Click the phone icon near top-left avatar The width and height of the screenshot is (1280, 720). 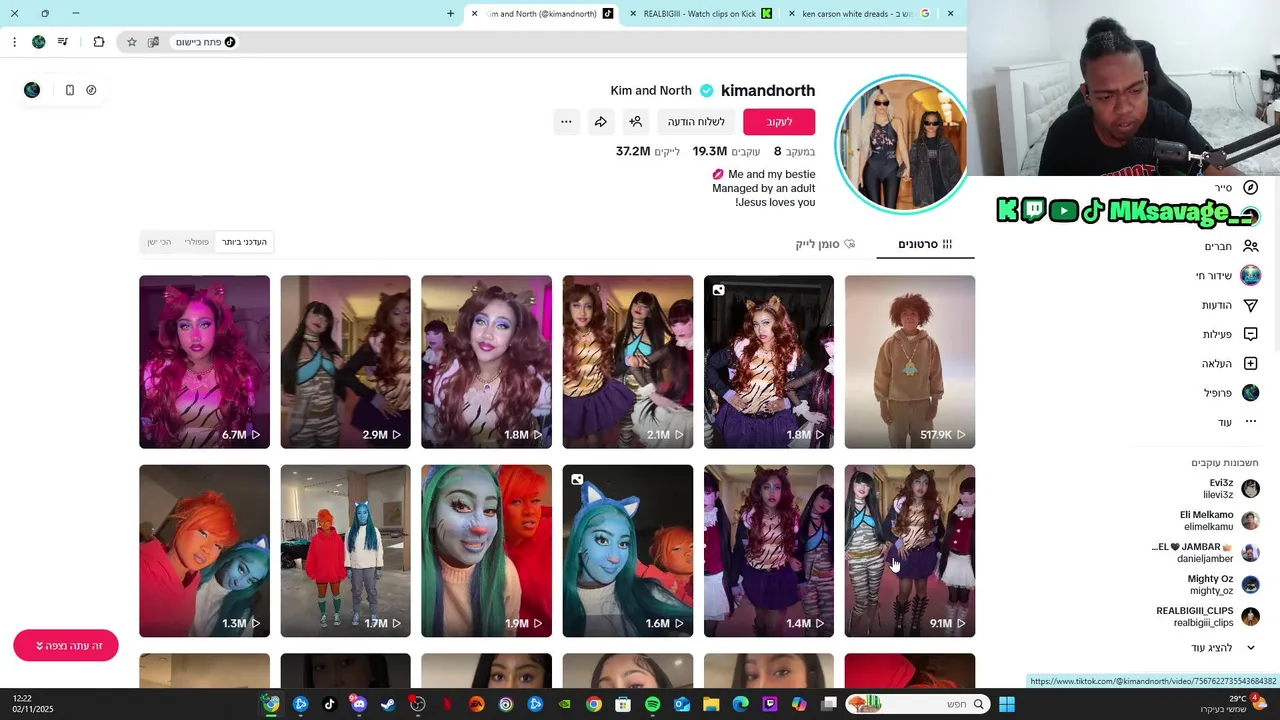(69, 90)
